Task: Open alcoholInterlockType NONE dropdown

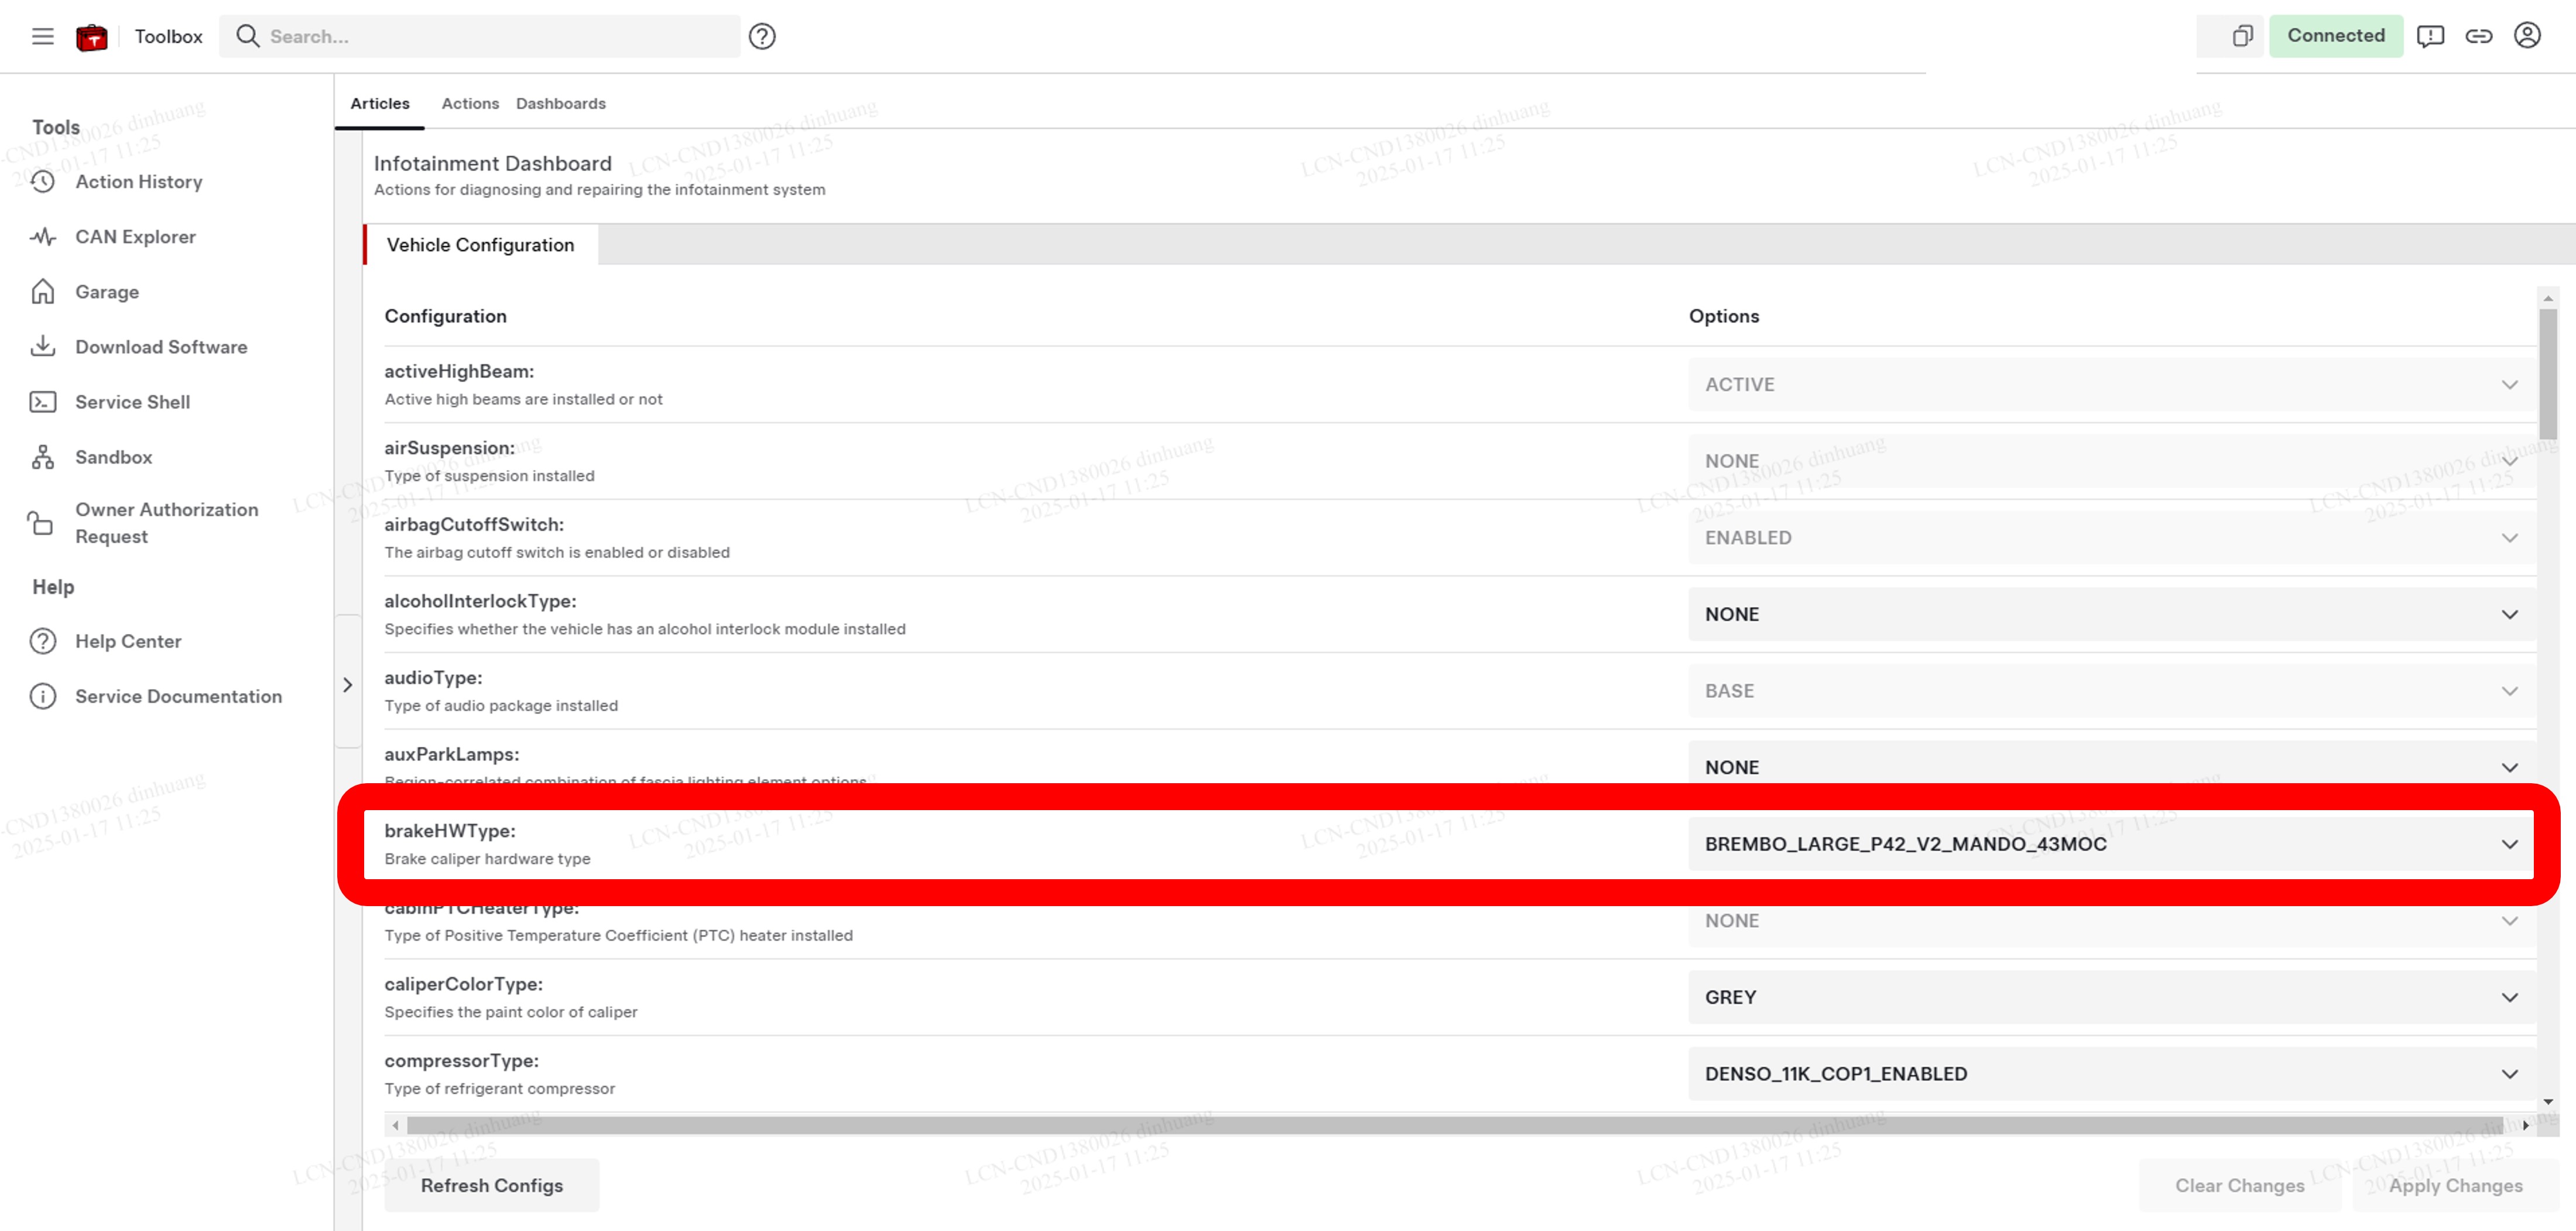Action: coord(2110,614)
